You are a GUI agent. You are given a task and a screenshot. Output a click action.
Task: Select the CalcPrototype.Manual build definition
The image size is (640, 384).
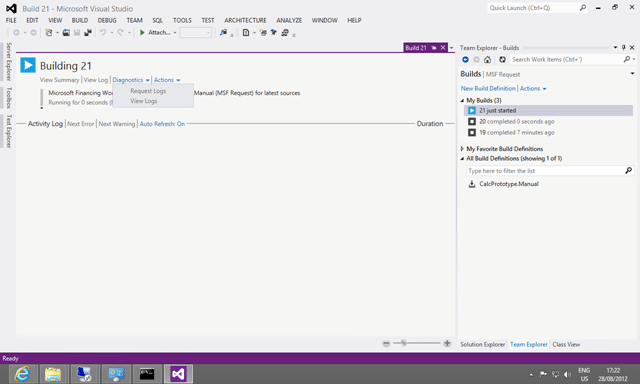point(509,184)
